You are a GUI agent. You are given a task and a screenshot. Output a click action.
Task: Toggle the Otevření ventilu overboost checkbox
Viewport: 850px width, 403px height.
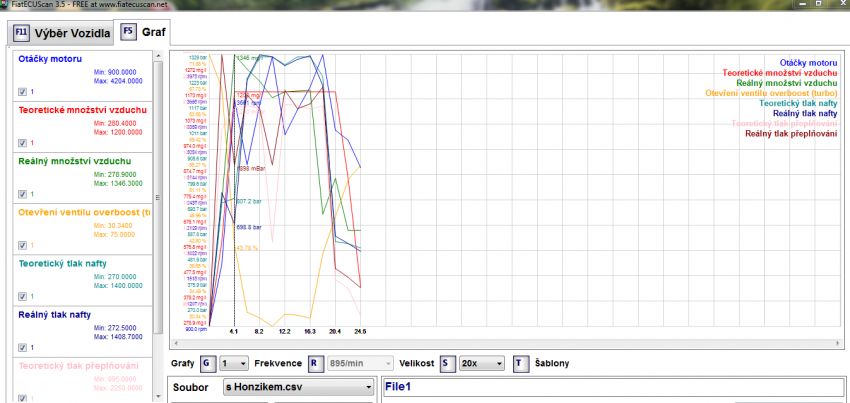22,244
